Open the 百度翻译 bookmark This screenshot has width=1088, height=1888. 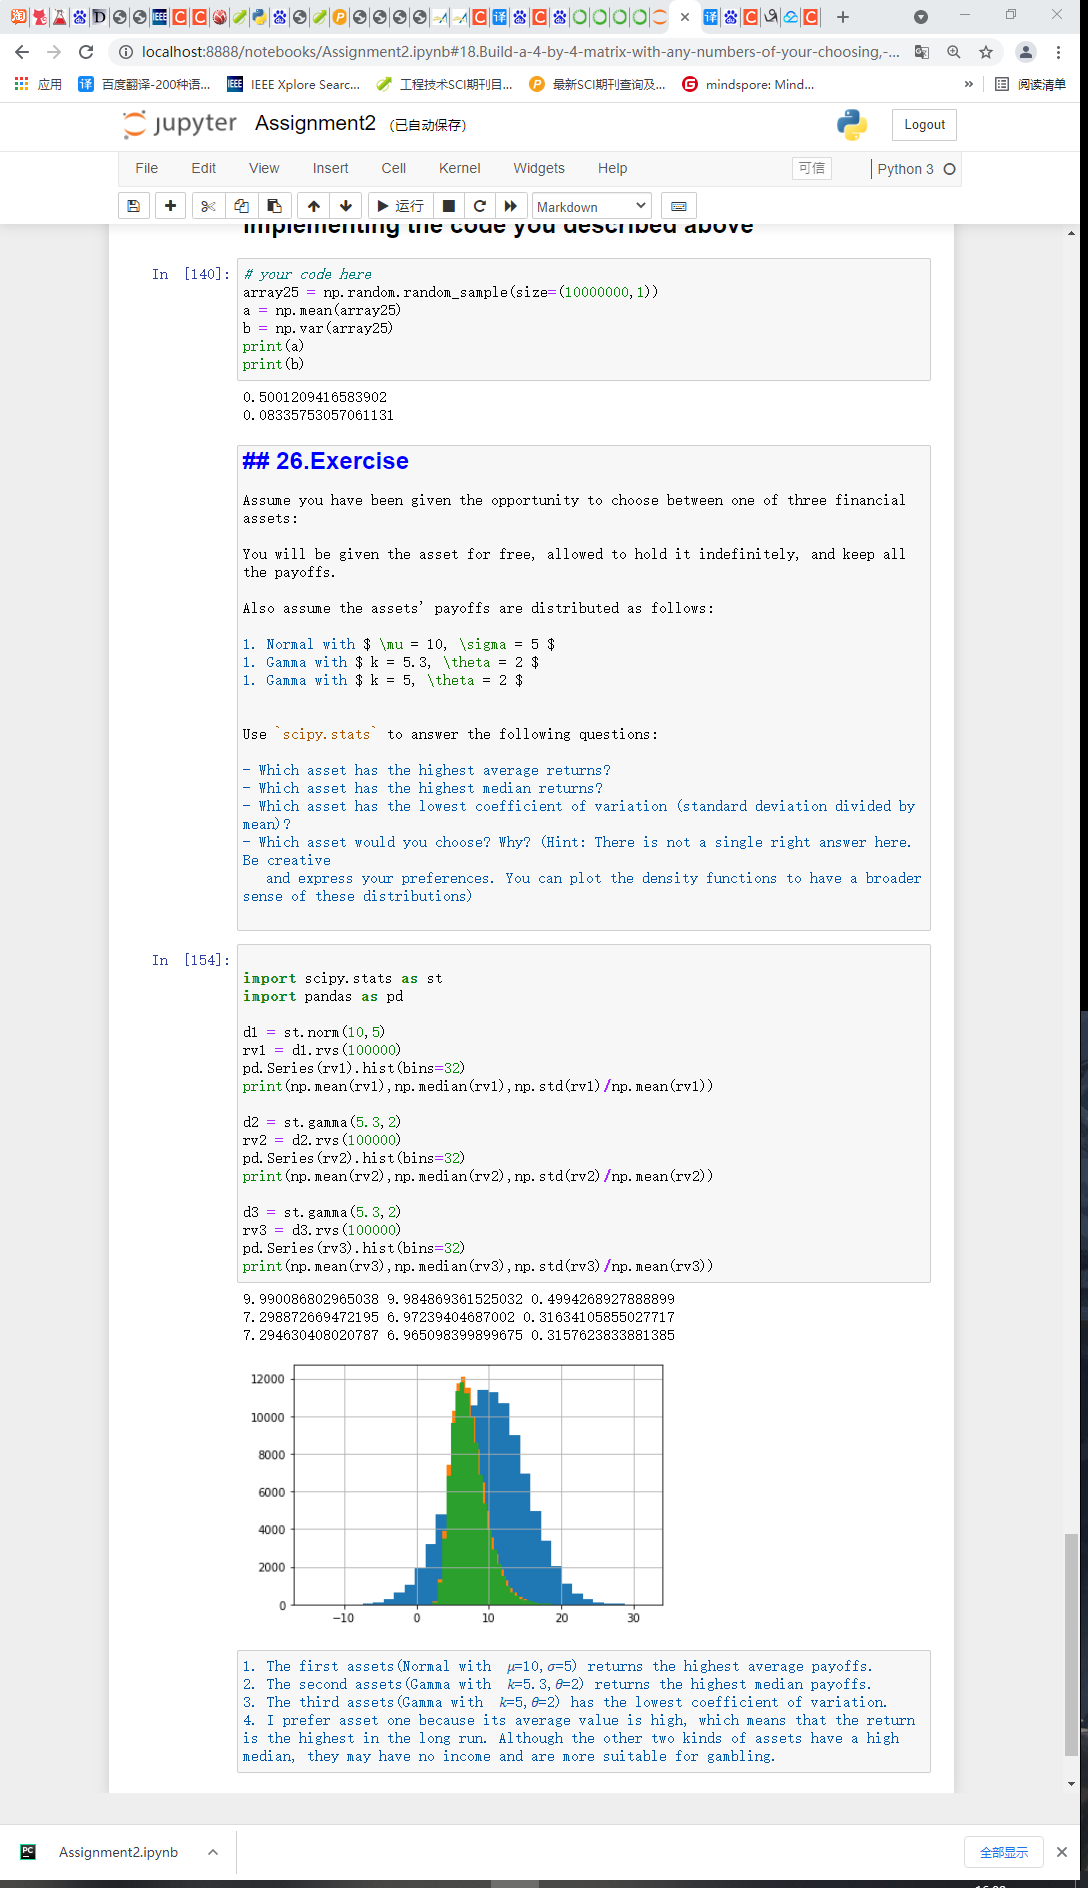(145, 85)
